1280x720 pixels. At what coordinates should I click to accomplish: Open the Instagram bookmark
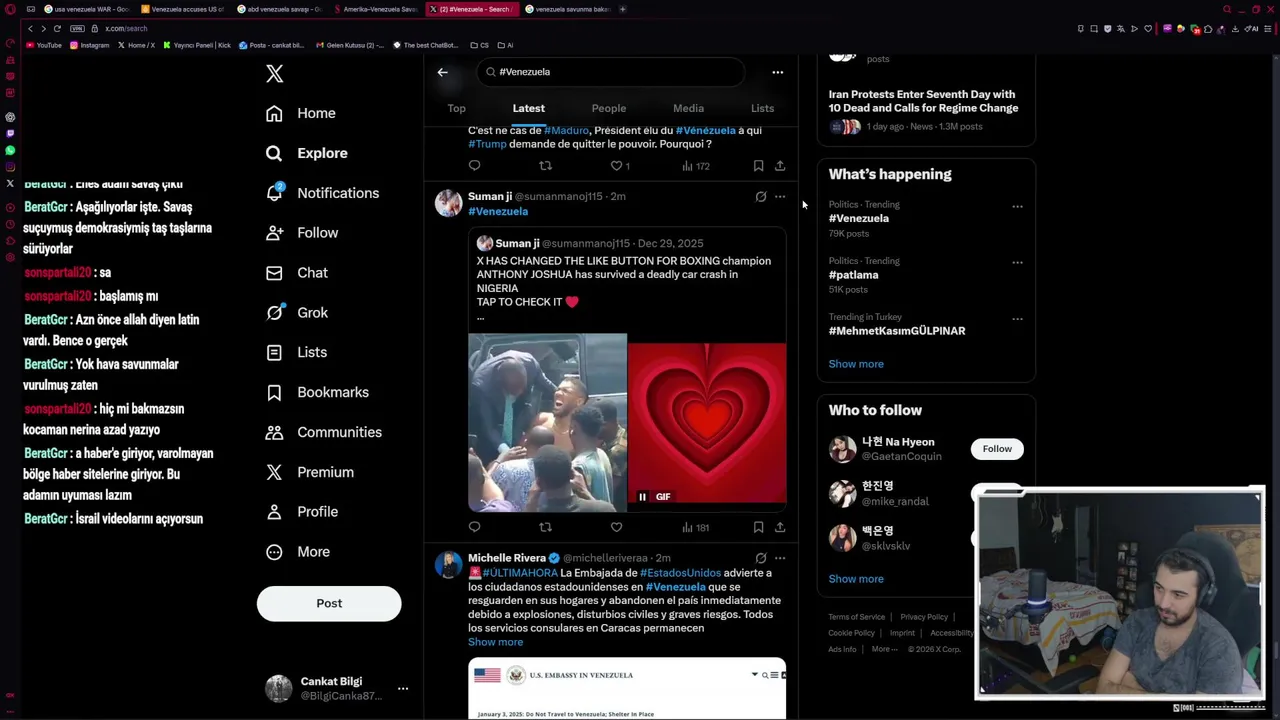(90, 45)
